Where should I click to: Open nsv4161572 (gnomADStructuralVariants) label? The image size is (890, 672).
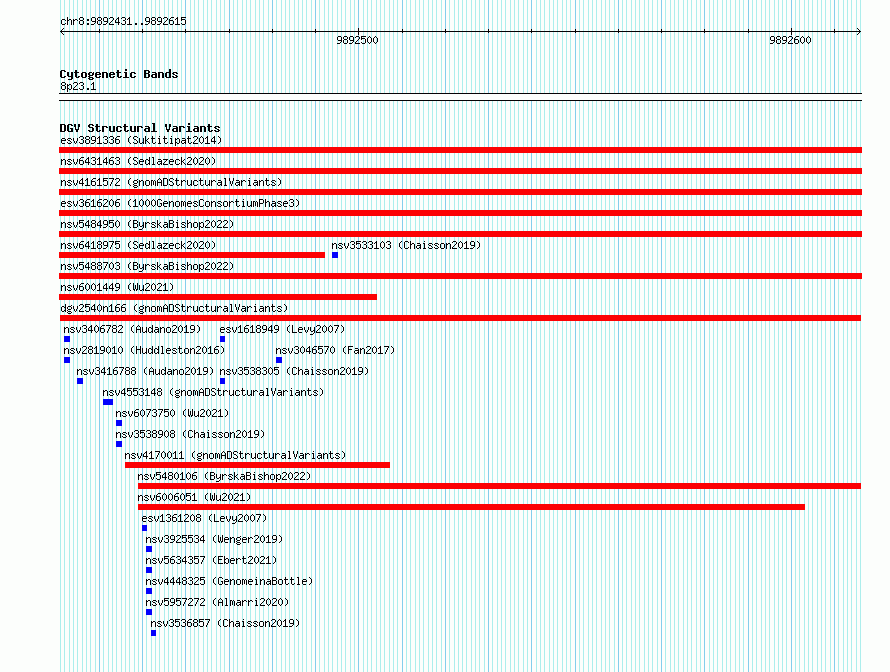171,182
